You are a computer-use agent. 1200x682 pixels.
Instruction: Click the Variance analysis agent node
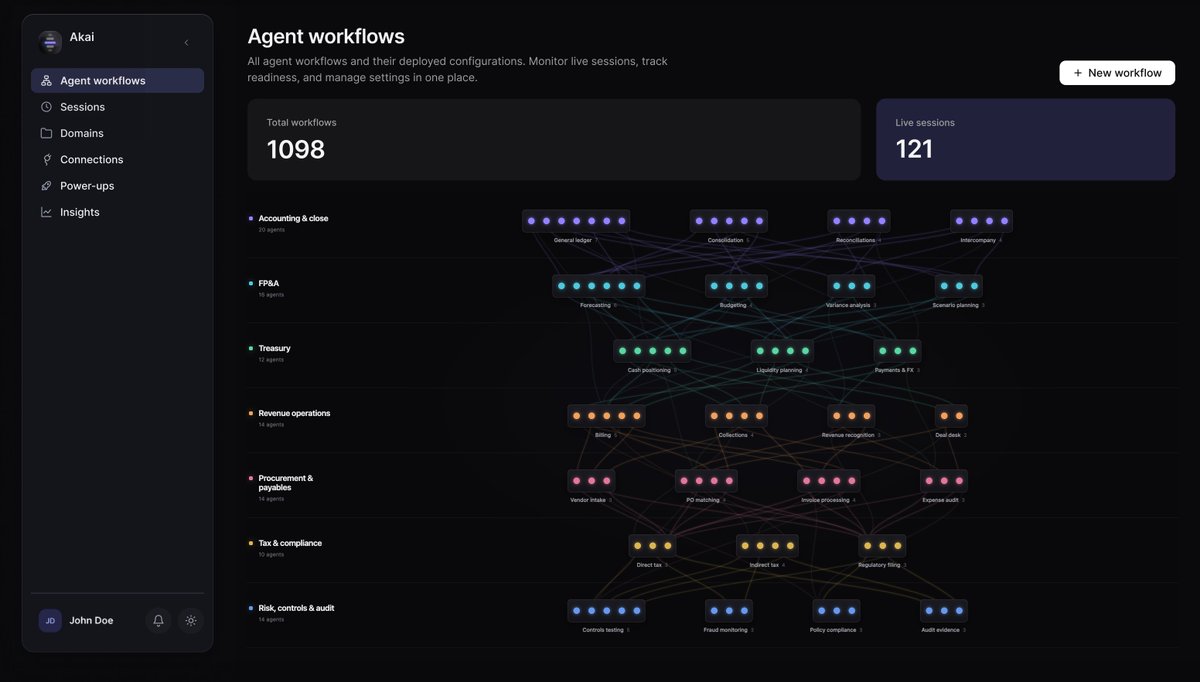[x=851, y=286]
